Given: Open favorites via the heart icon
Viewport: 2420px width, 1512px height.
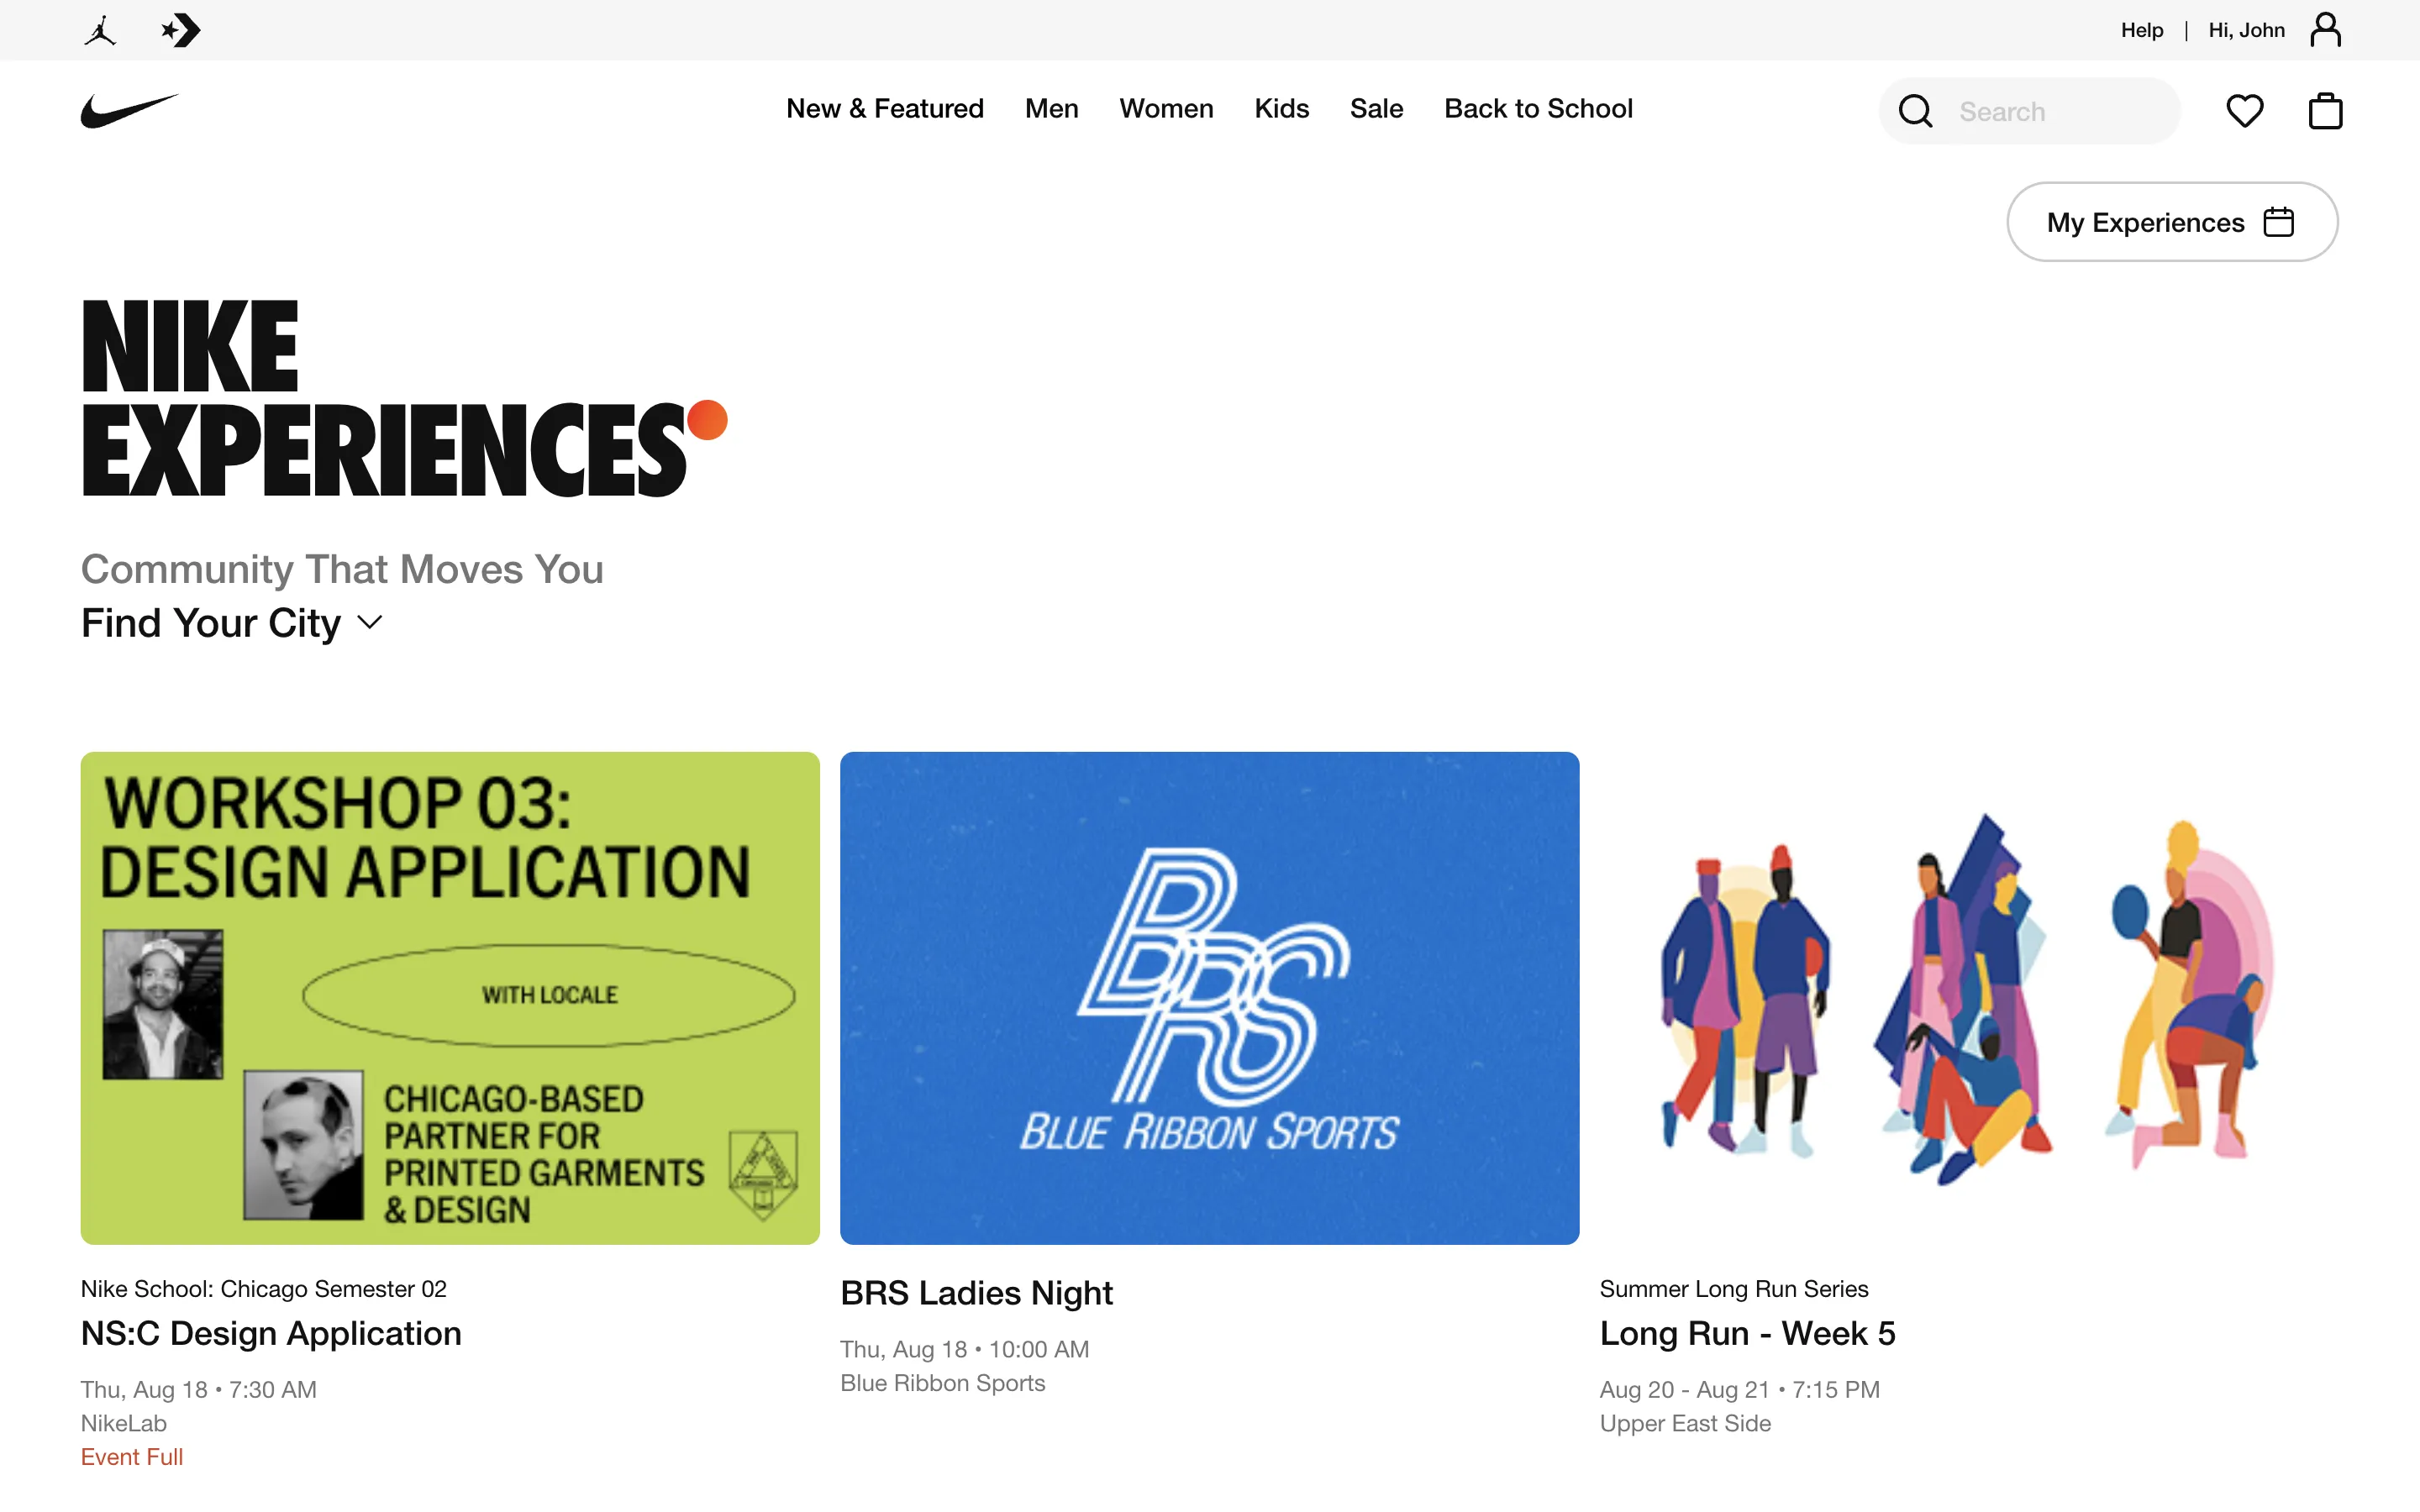Looking at the screenshot, I should click(2244, 111).
